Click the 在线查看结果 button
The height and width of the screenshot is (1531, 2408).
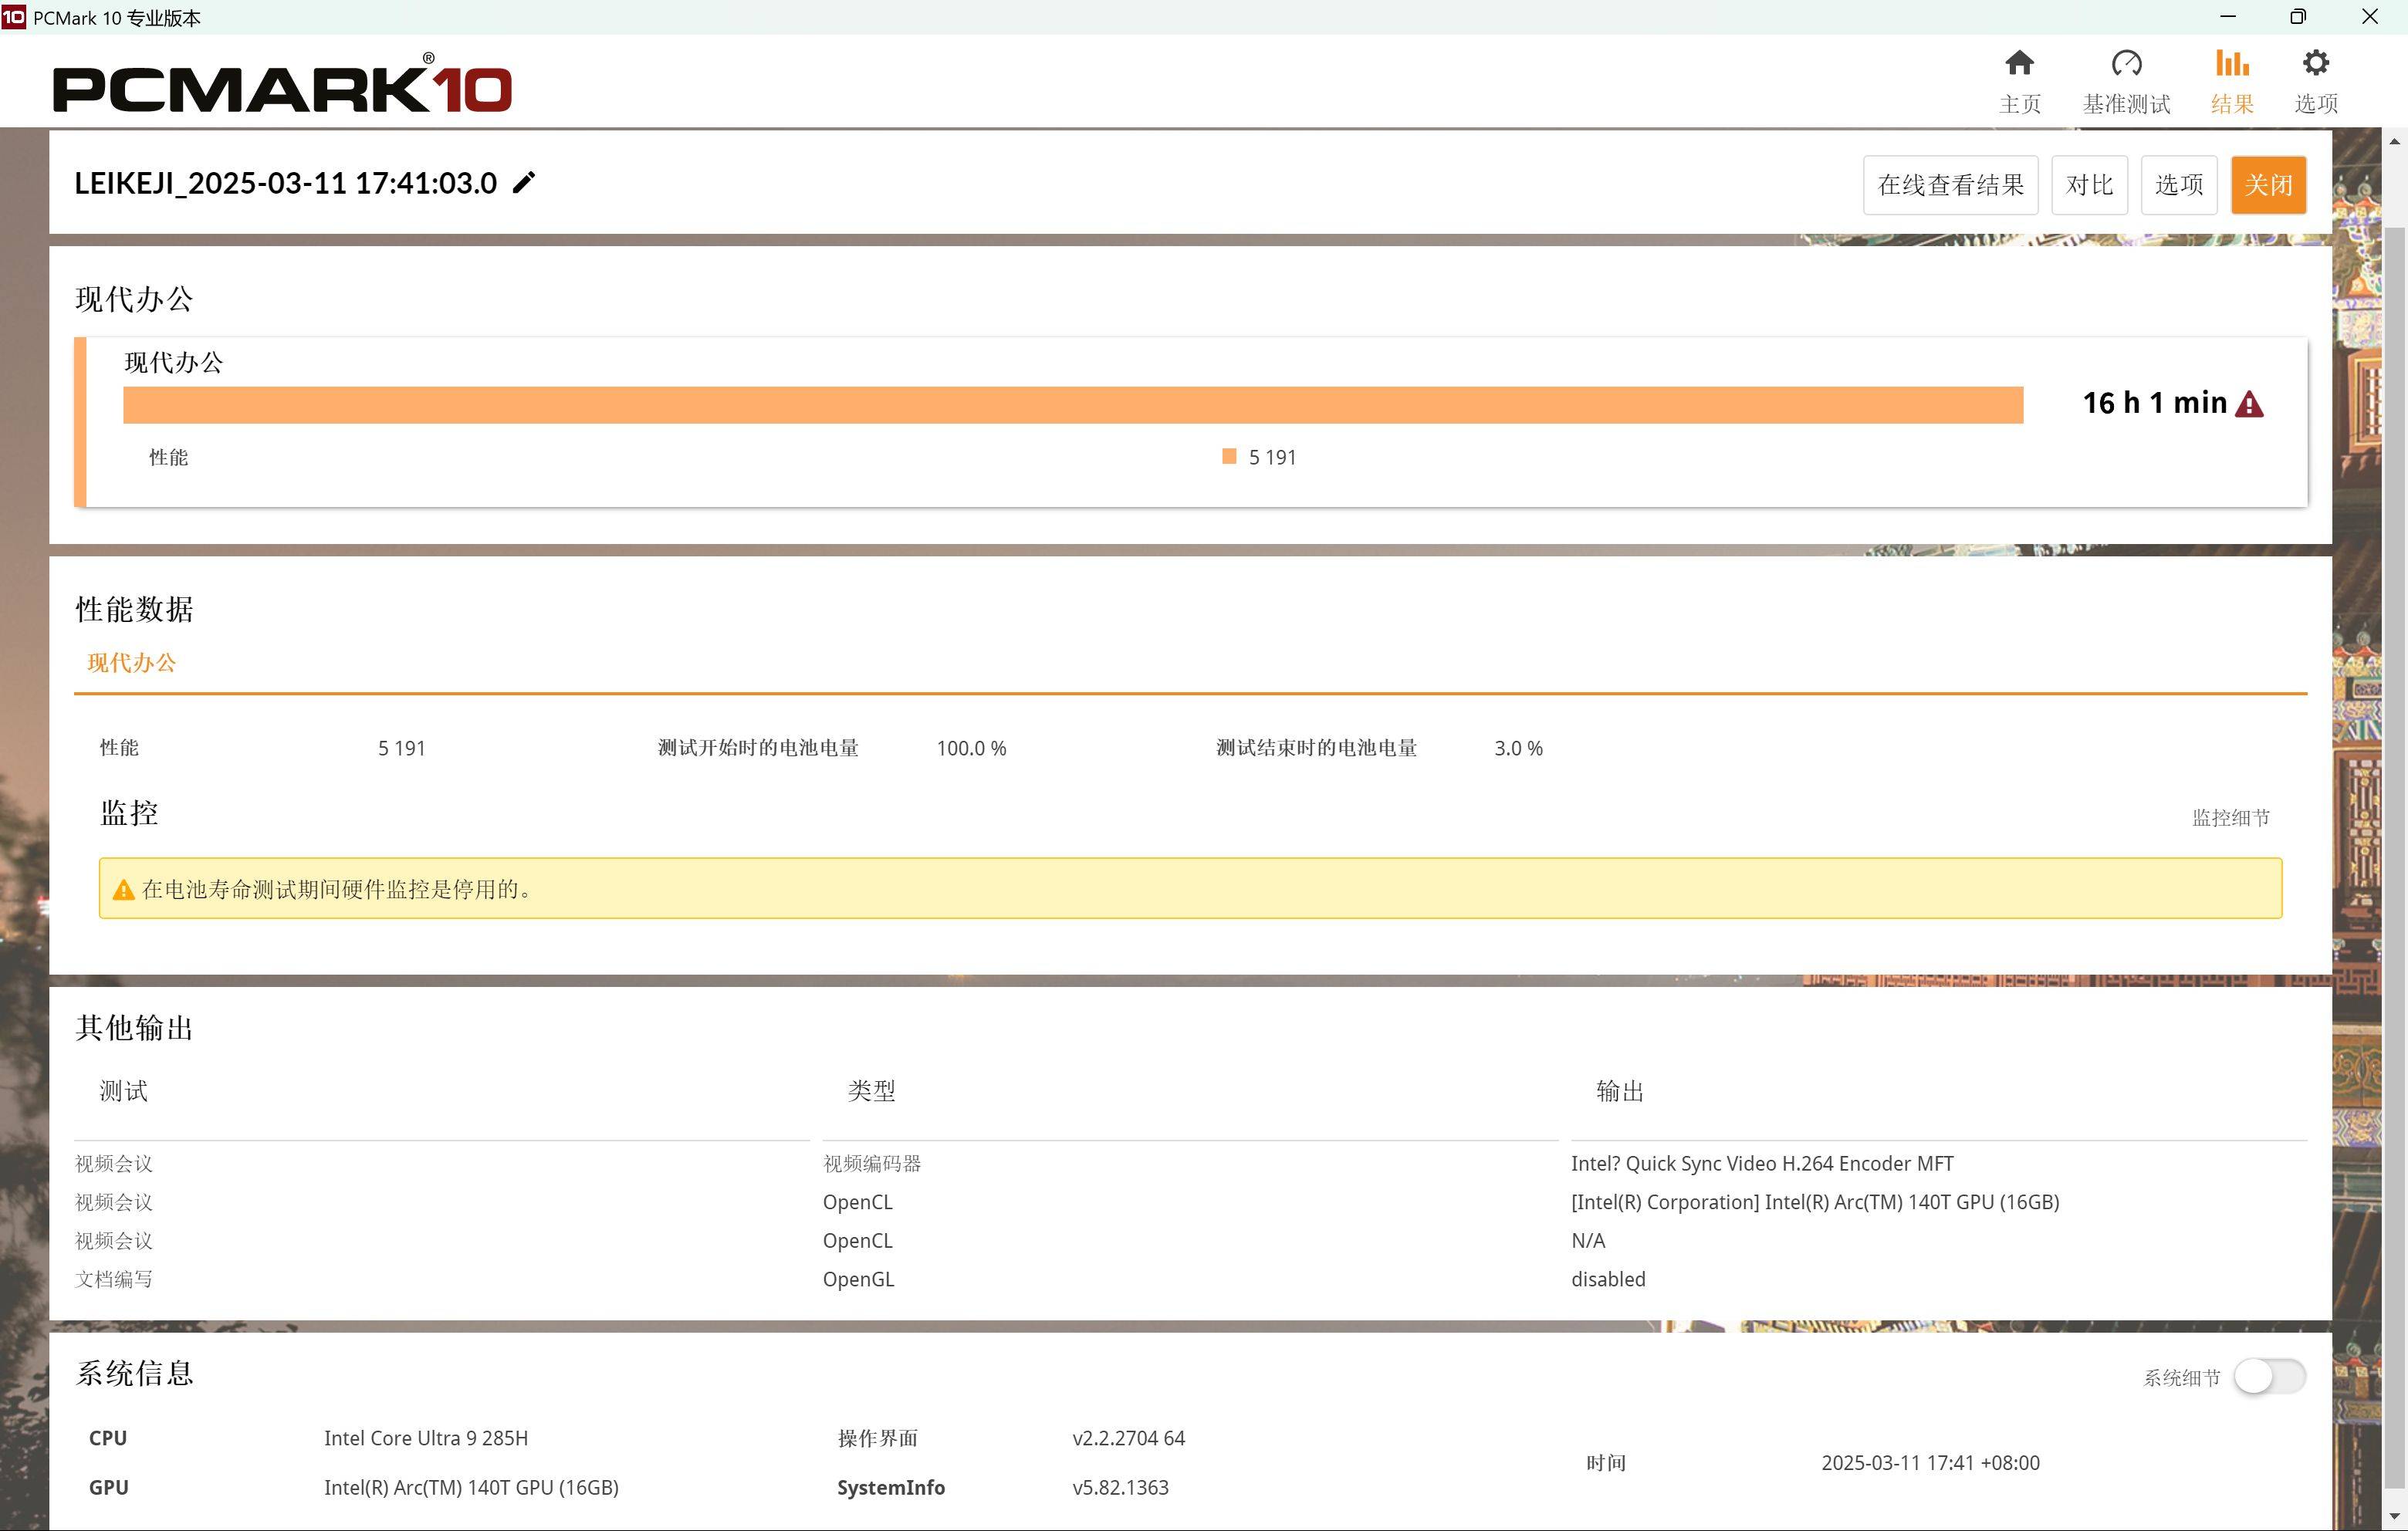pyautogui.click(x=1950, y=185)
